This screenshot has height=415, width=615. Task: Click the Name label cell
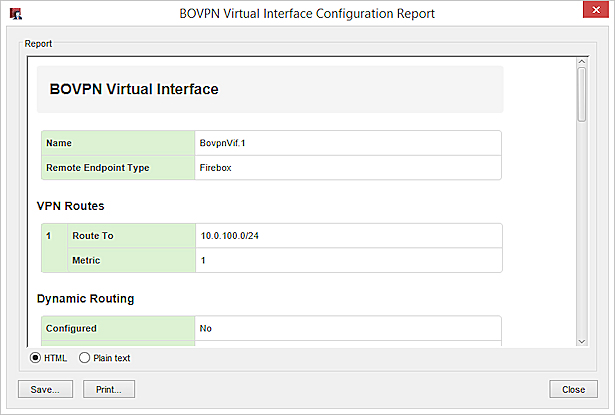pyautogui.click(x=118, y=143)
